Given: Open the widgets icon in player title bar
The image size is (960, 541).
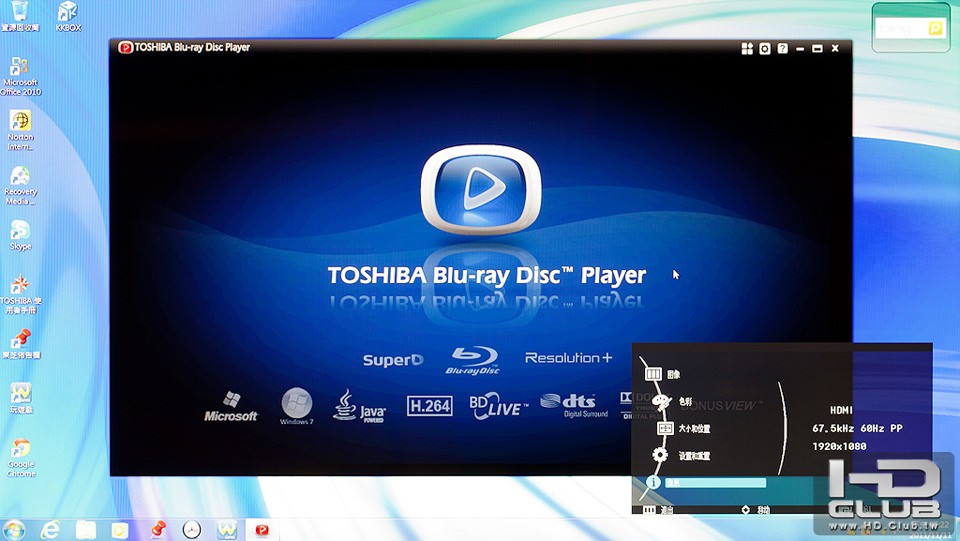Looking at the screenshot, I should [747, 48].
